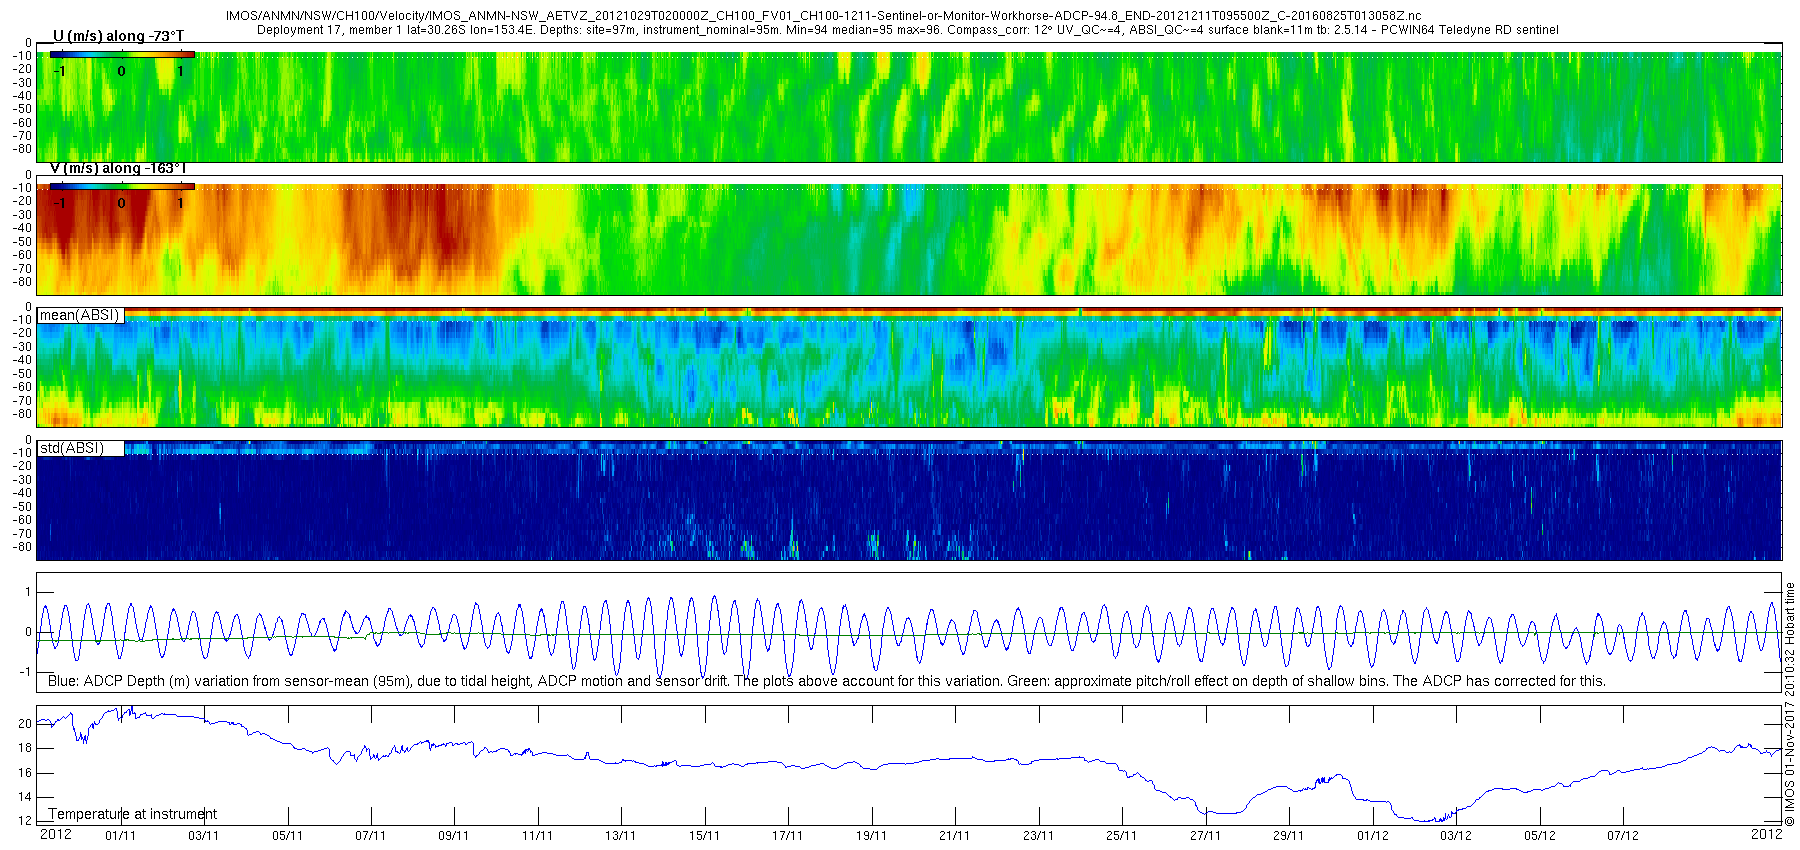Click the 03/12 date tick label
This screenshot has height=850, width=1800.
(x=1456, y=835)
